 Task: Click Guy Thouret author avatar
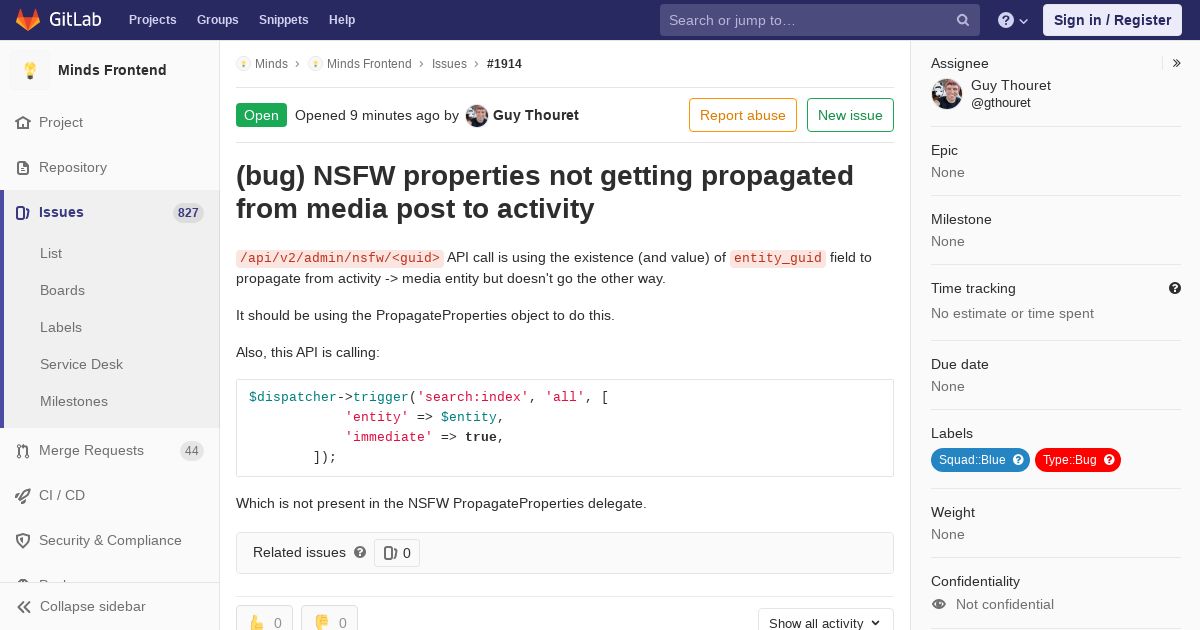pos(477,115)
